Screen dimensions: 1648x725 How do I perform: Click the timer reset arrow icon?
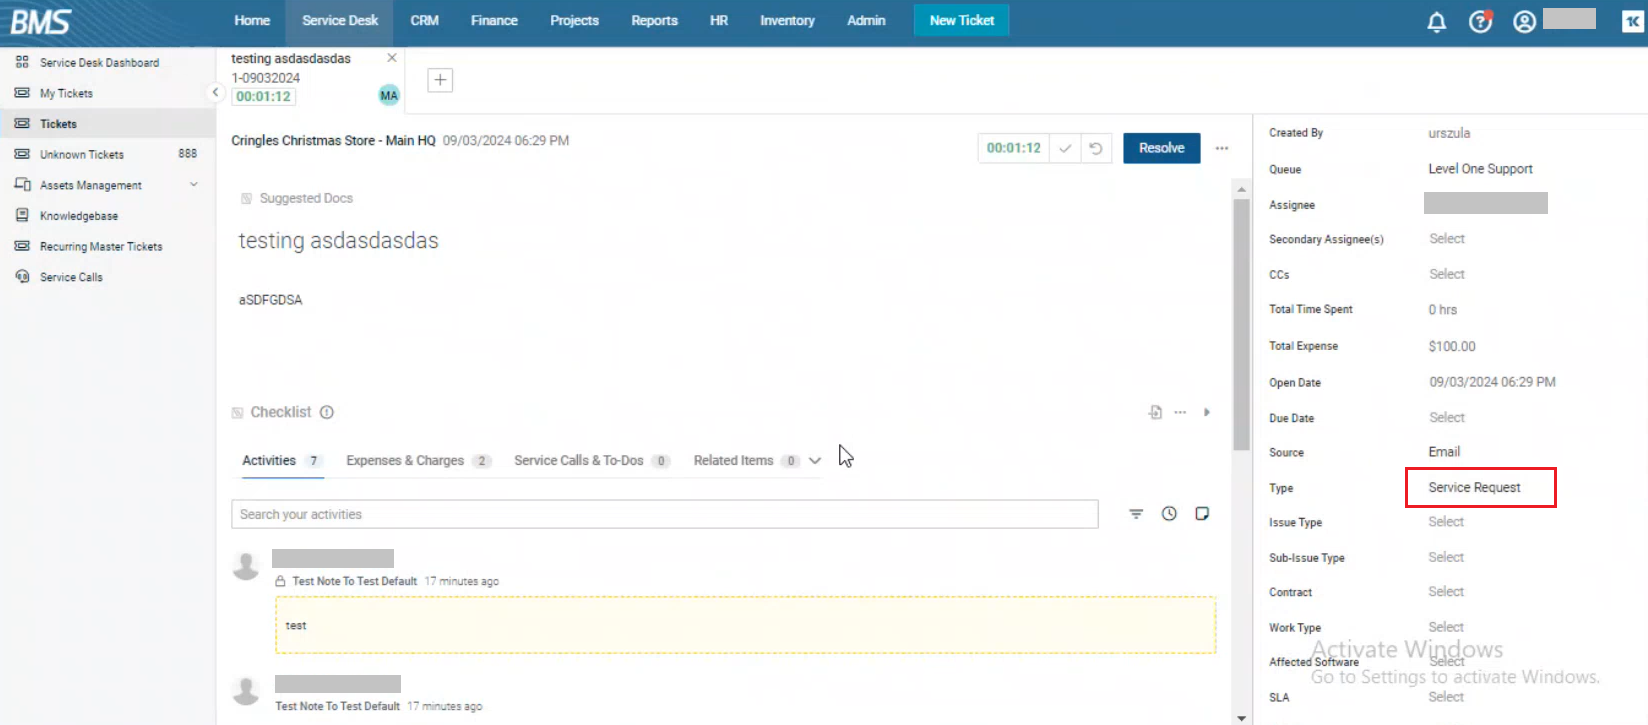point(1096,148)
